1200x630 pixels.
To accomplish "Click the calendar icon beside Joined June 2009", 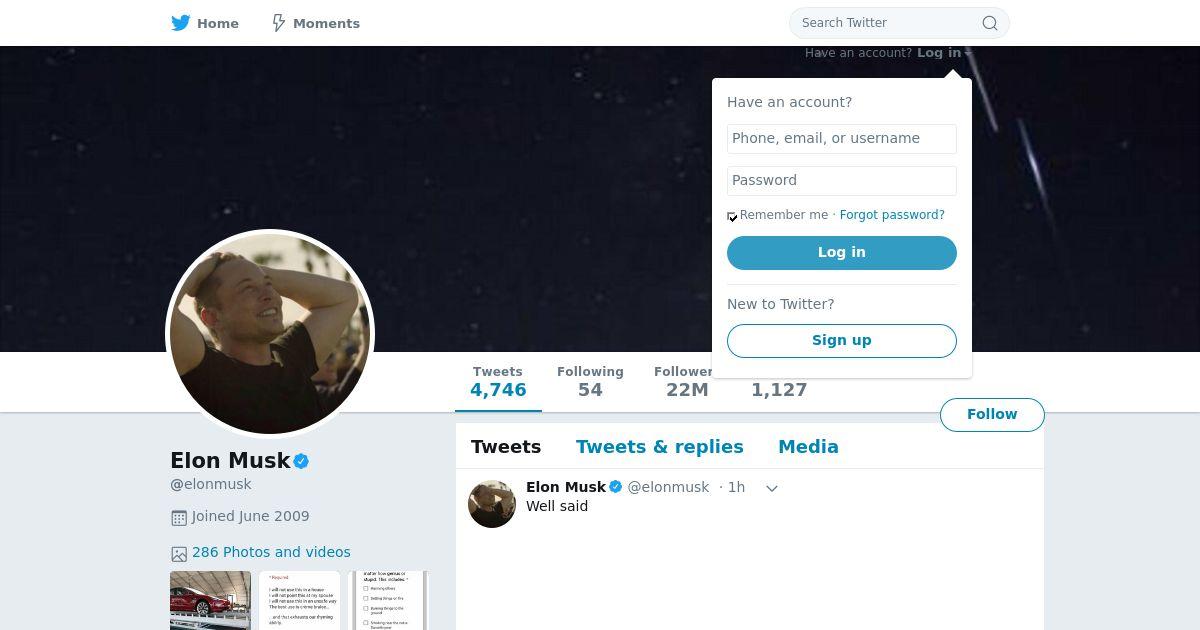I will click(x=179, y=518).
